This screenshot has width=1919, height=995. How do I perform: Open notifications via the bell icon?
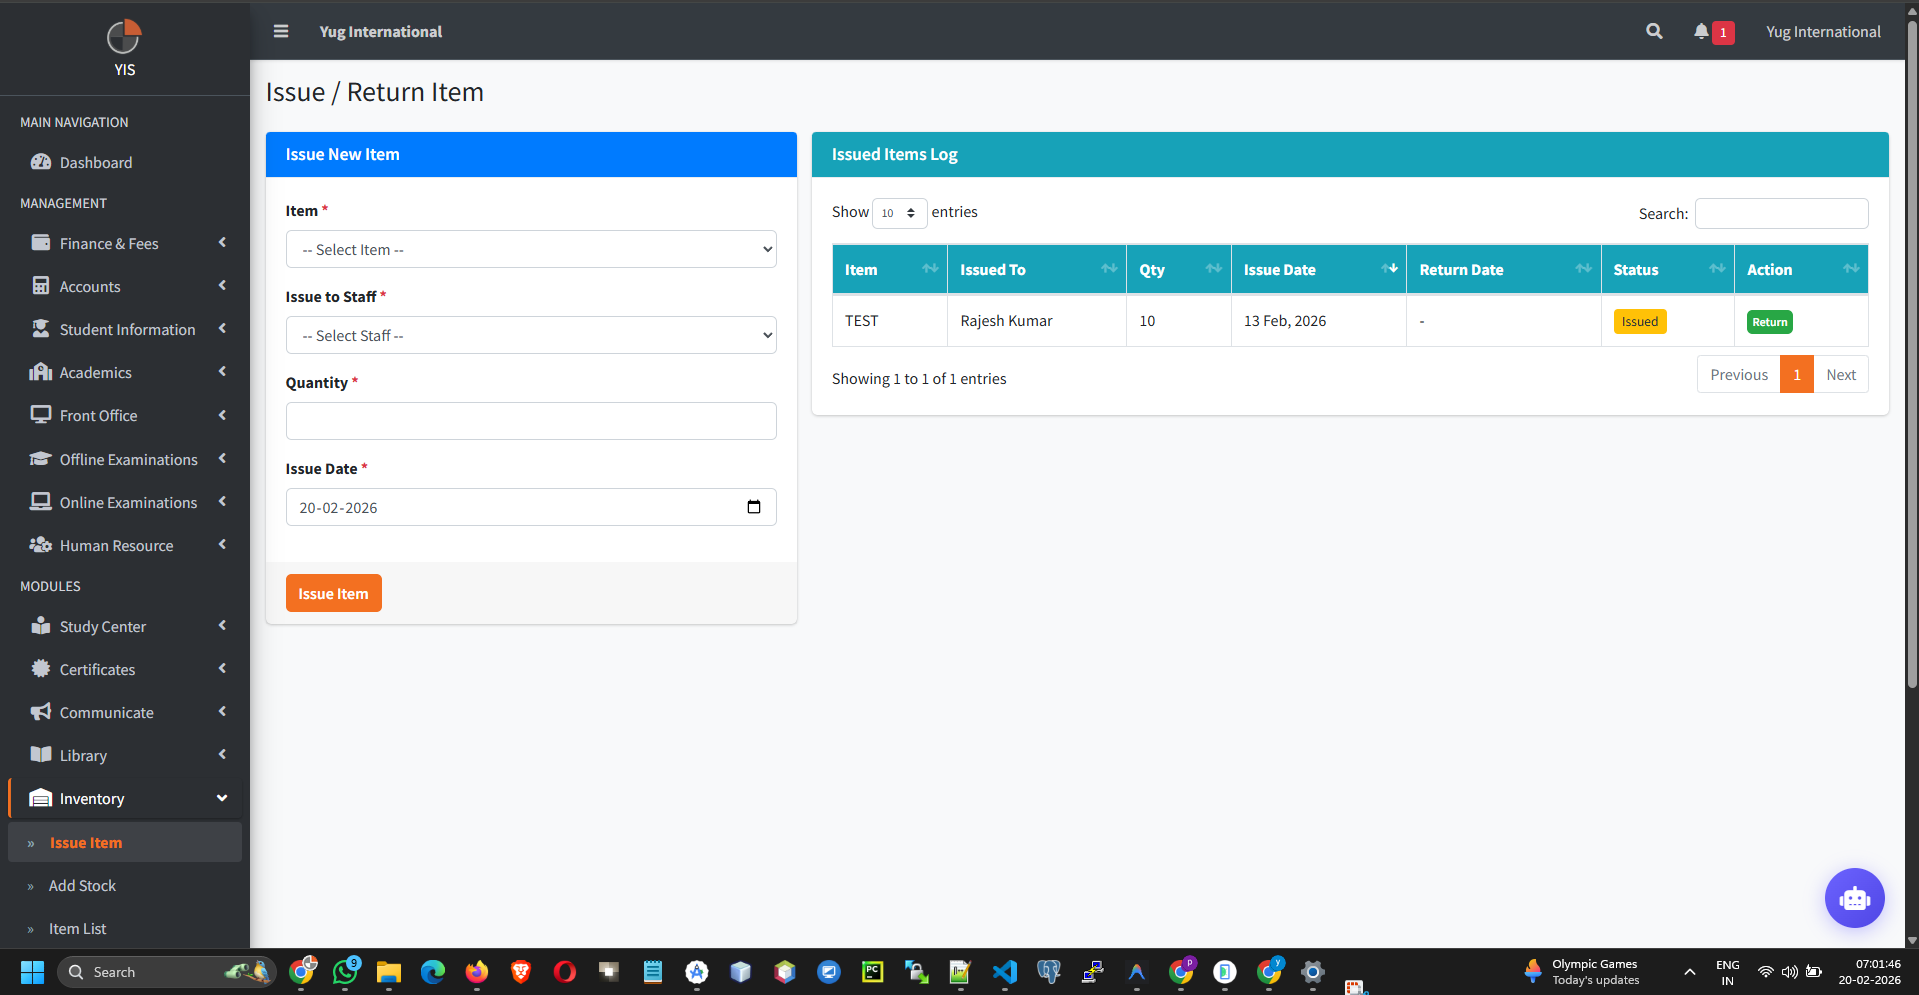pyautogui.click(x=1701, y=31)
